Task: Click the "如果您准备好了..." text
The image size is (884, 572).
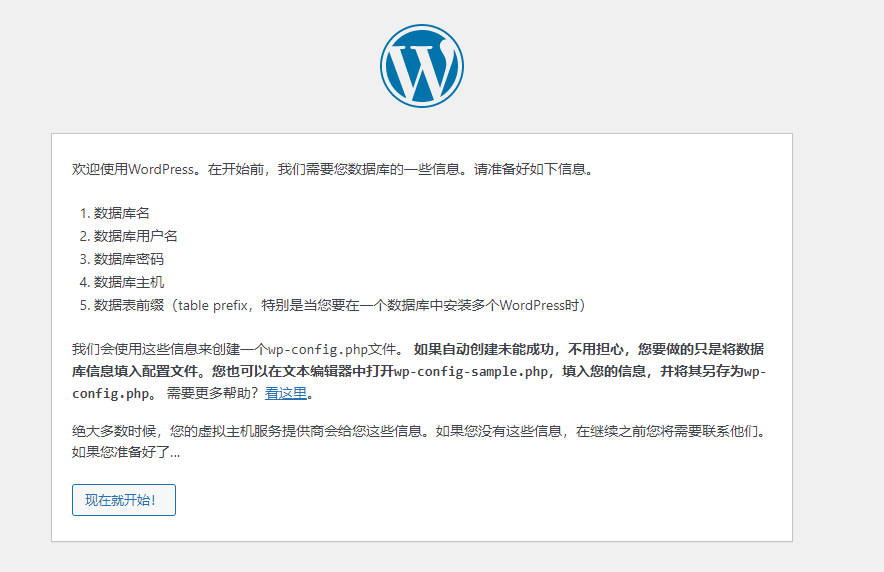Action: 126,452
